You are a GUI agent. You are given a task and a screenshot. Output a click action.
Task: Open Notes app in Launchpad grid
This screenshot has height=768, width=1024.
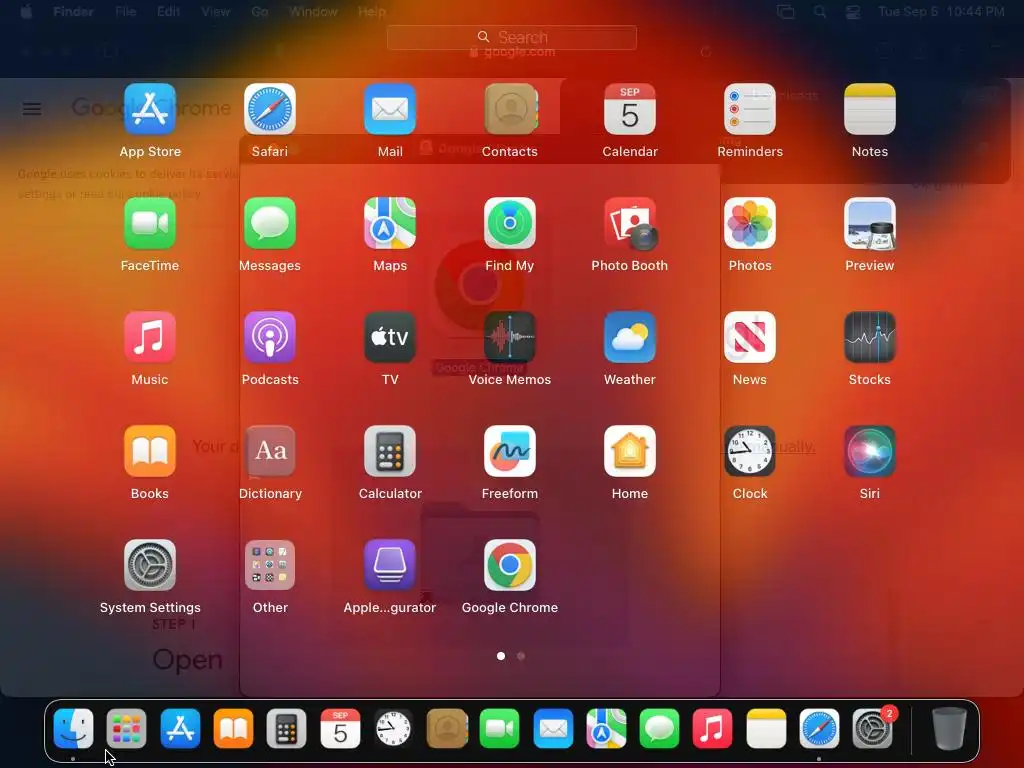click(870, 109)
